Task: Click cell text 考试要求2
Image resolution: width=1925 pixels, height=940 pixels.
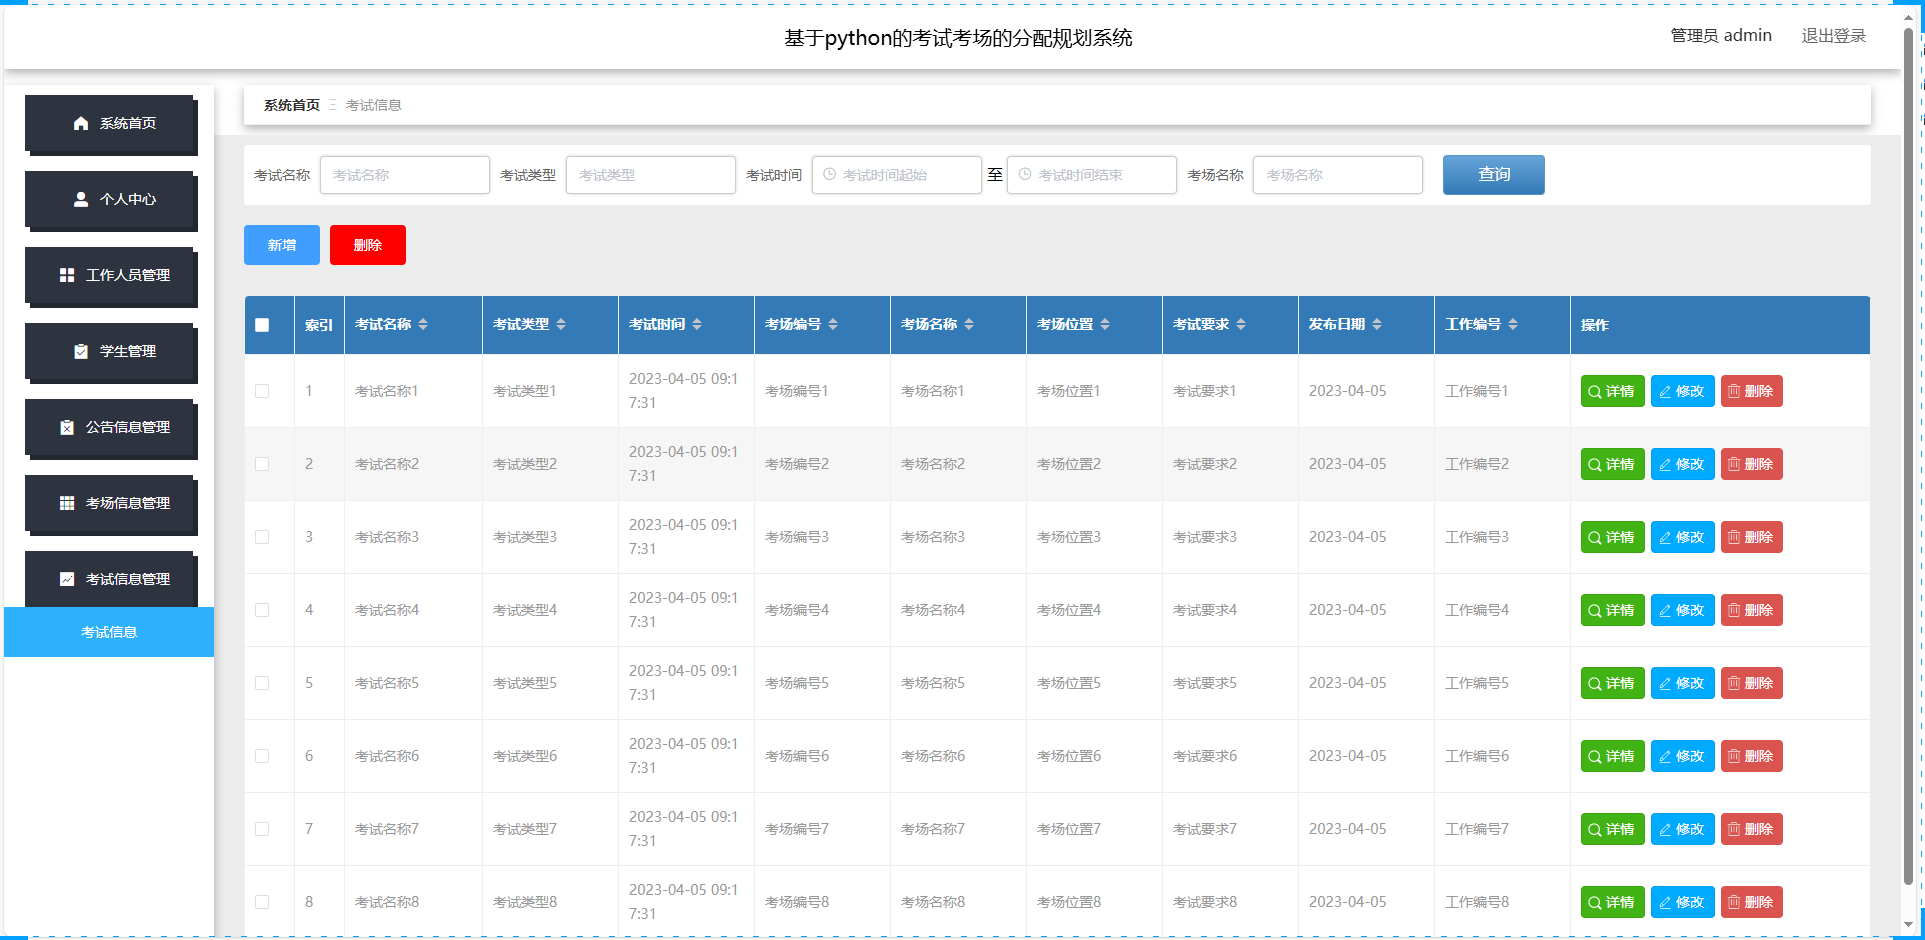Action: point(1205,464)
